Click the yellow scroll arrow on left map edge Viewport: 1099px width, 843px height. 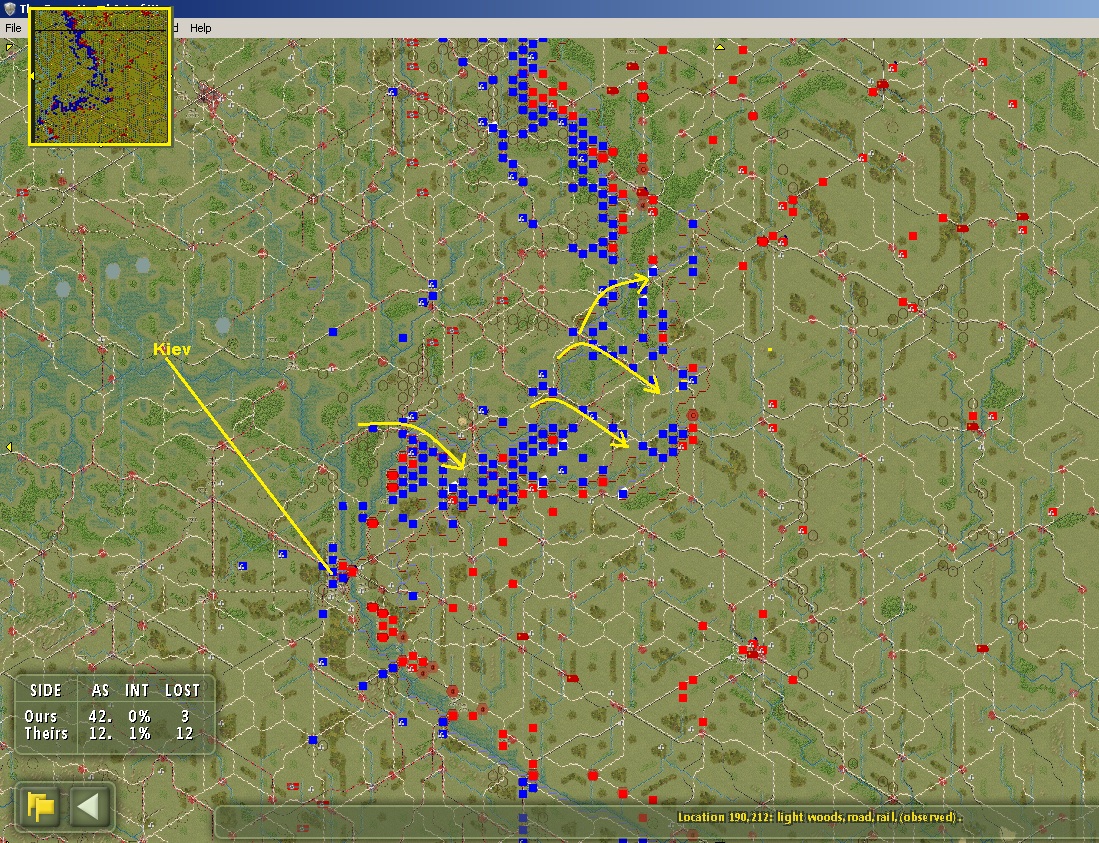click(x=8, y=446)
